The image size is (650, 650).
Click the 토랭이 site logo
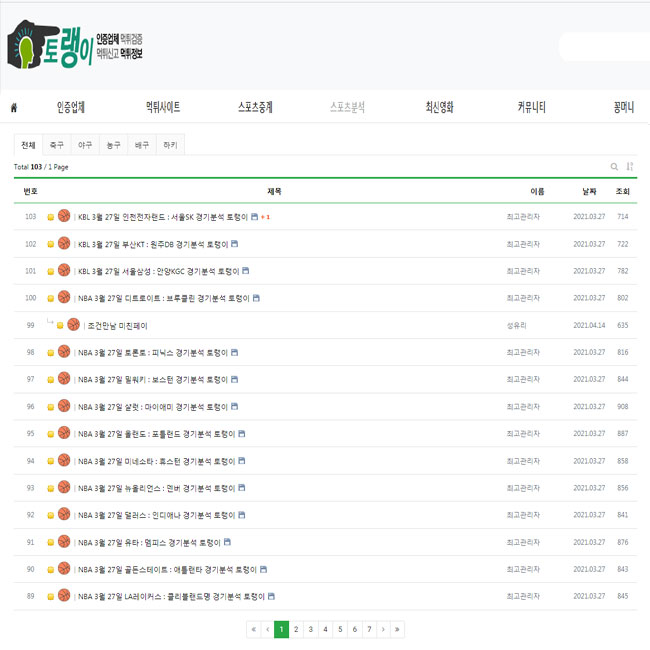coord(75,45)
